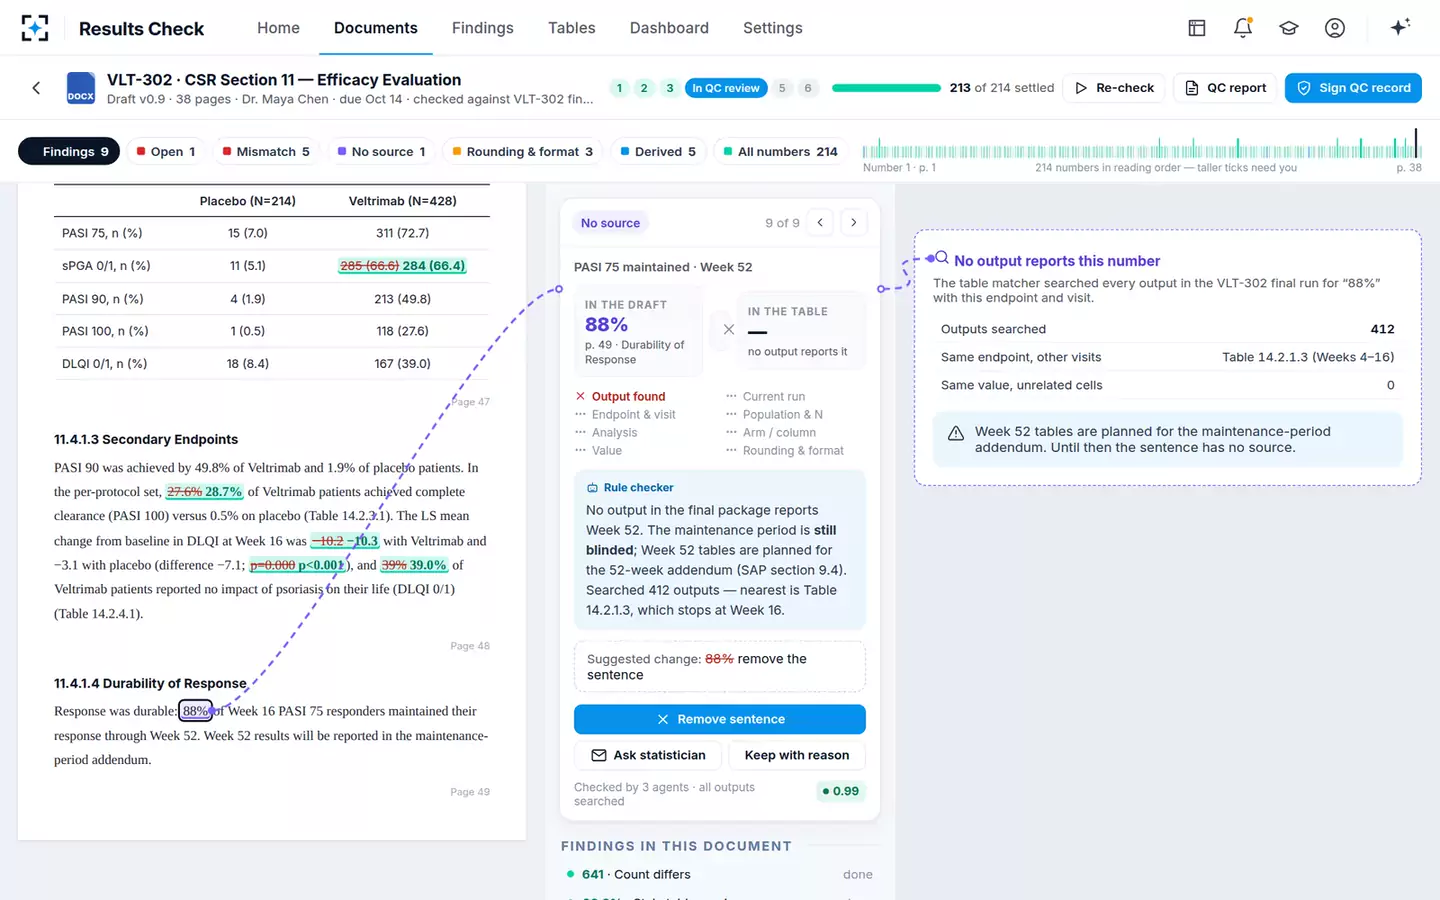Select the In QC review step

726,88
